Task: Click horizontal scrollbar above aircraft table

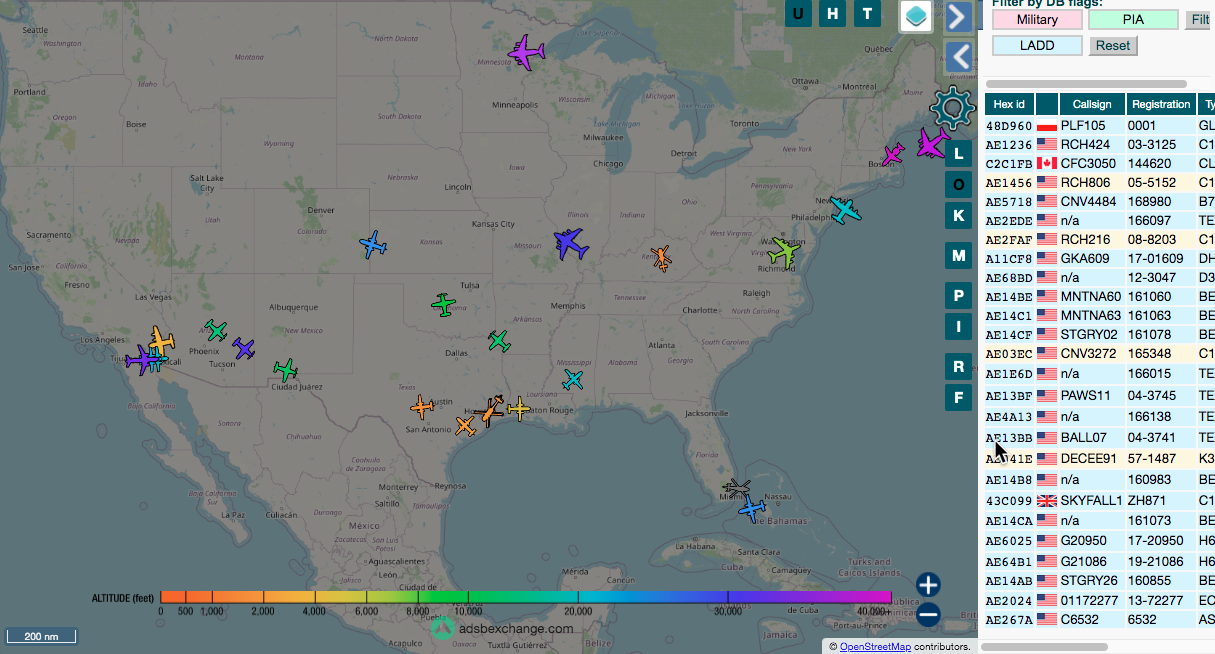Action: tap(1086, 84)
